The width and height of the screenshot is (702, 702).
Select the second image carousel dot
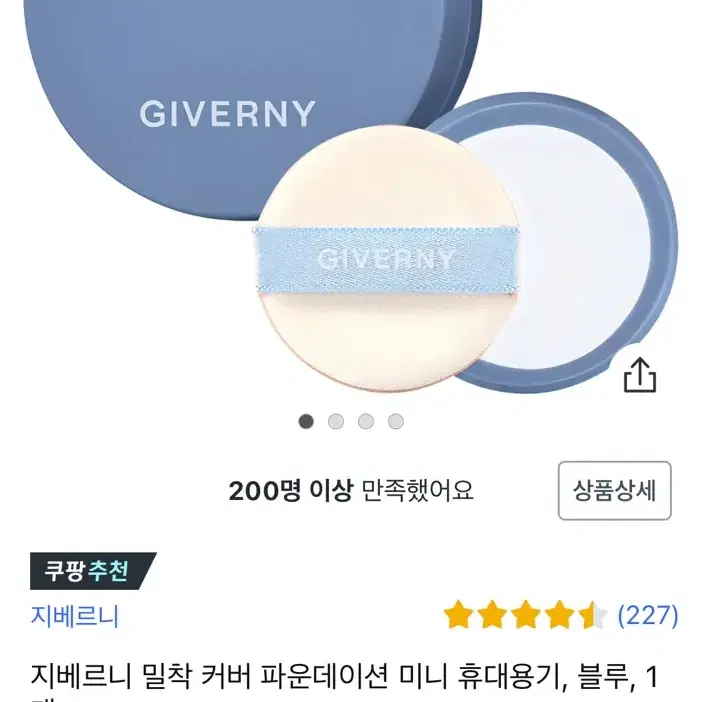[336, 421]
